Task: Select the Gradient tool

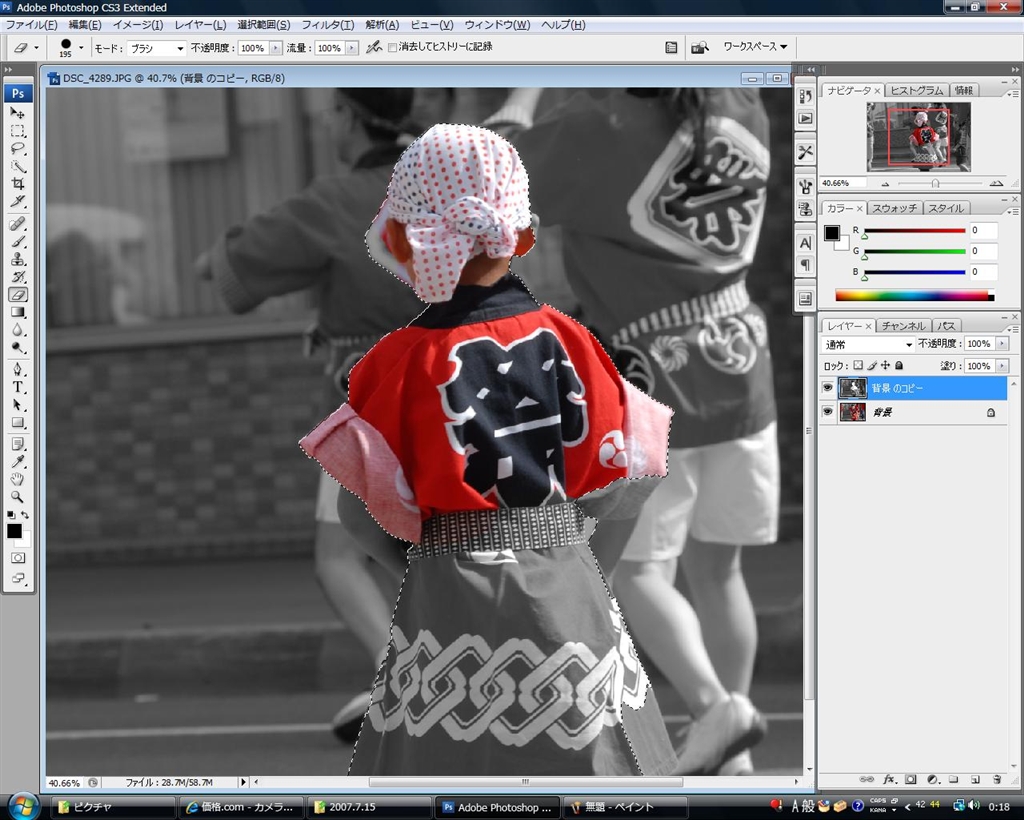Action: pyautogui.click(x=18, y=312)
